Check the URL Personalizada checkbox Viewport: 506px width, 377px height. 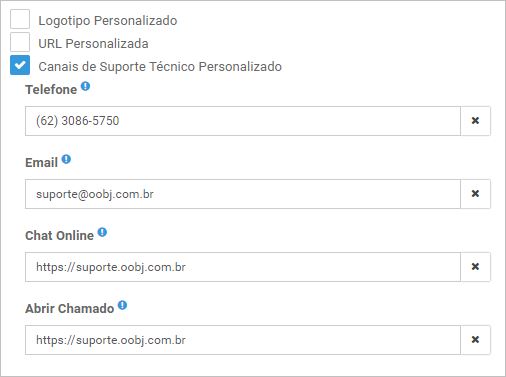pos(20,42)
